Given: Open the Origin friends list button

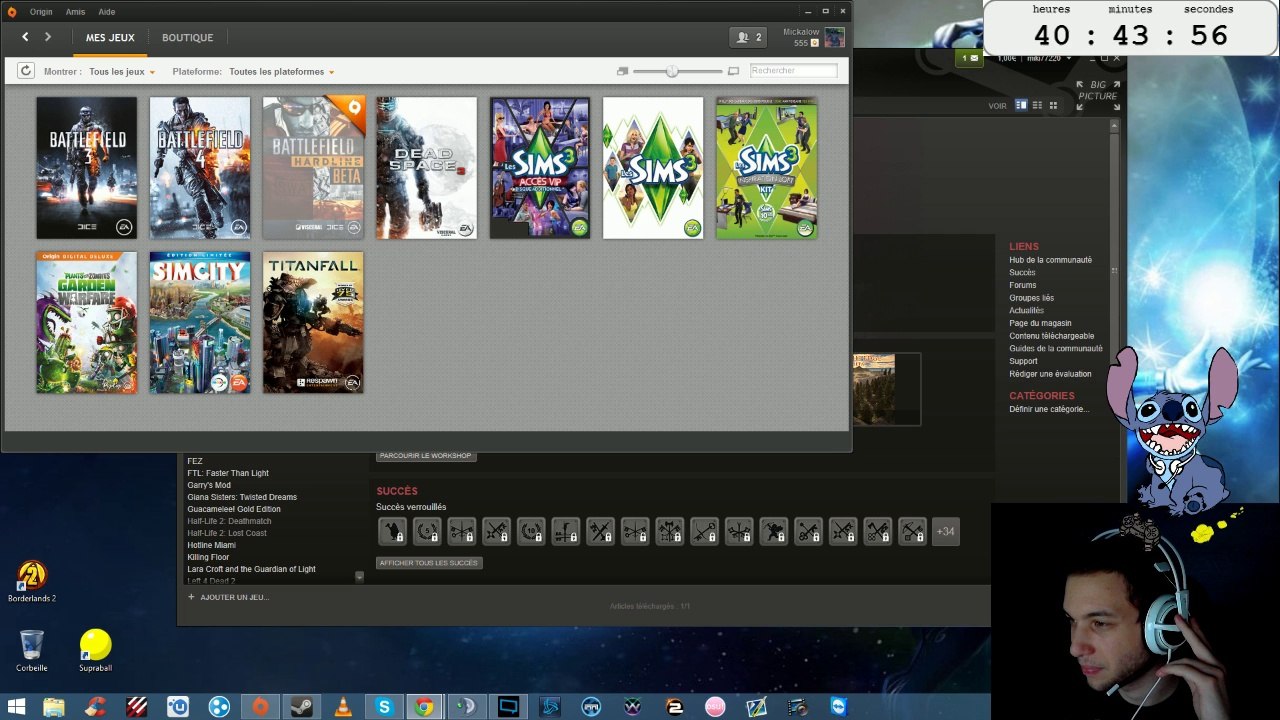Looking at the screenshot, I should coord(748,37).
